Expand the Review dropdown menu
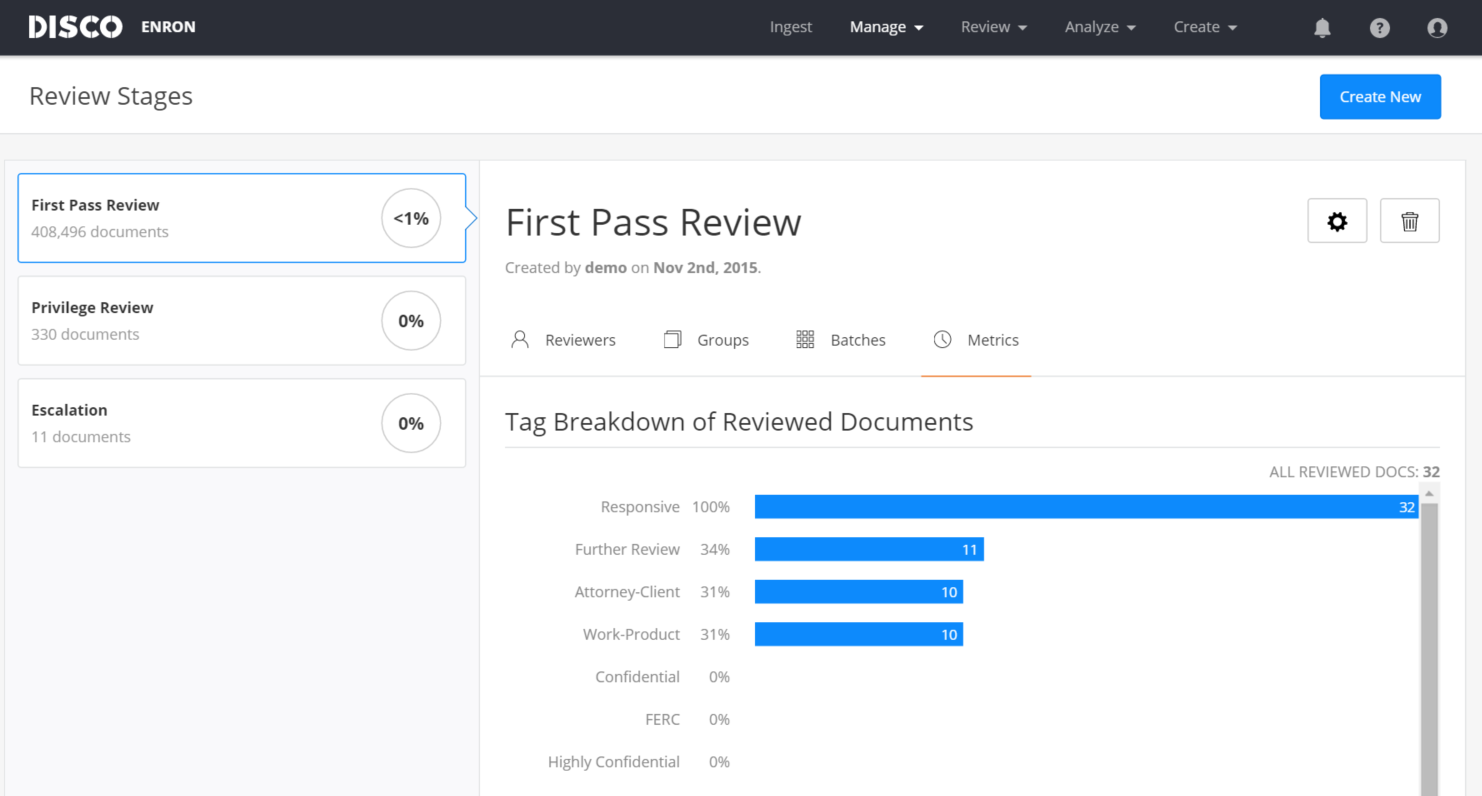The width and height of the screenshot is (1482, 796). 994,27
